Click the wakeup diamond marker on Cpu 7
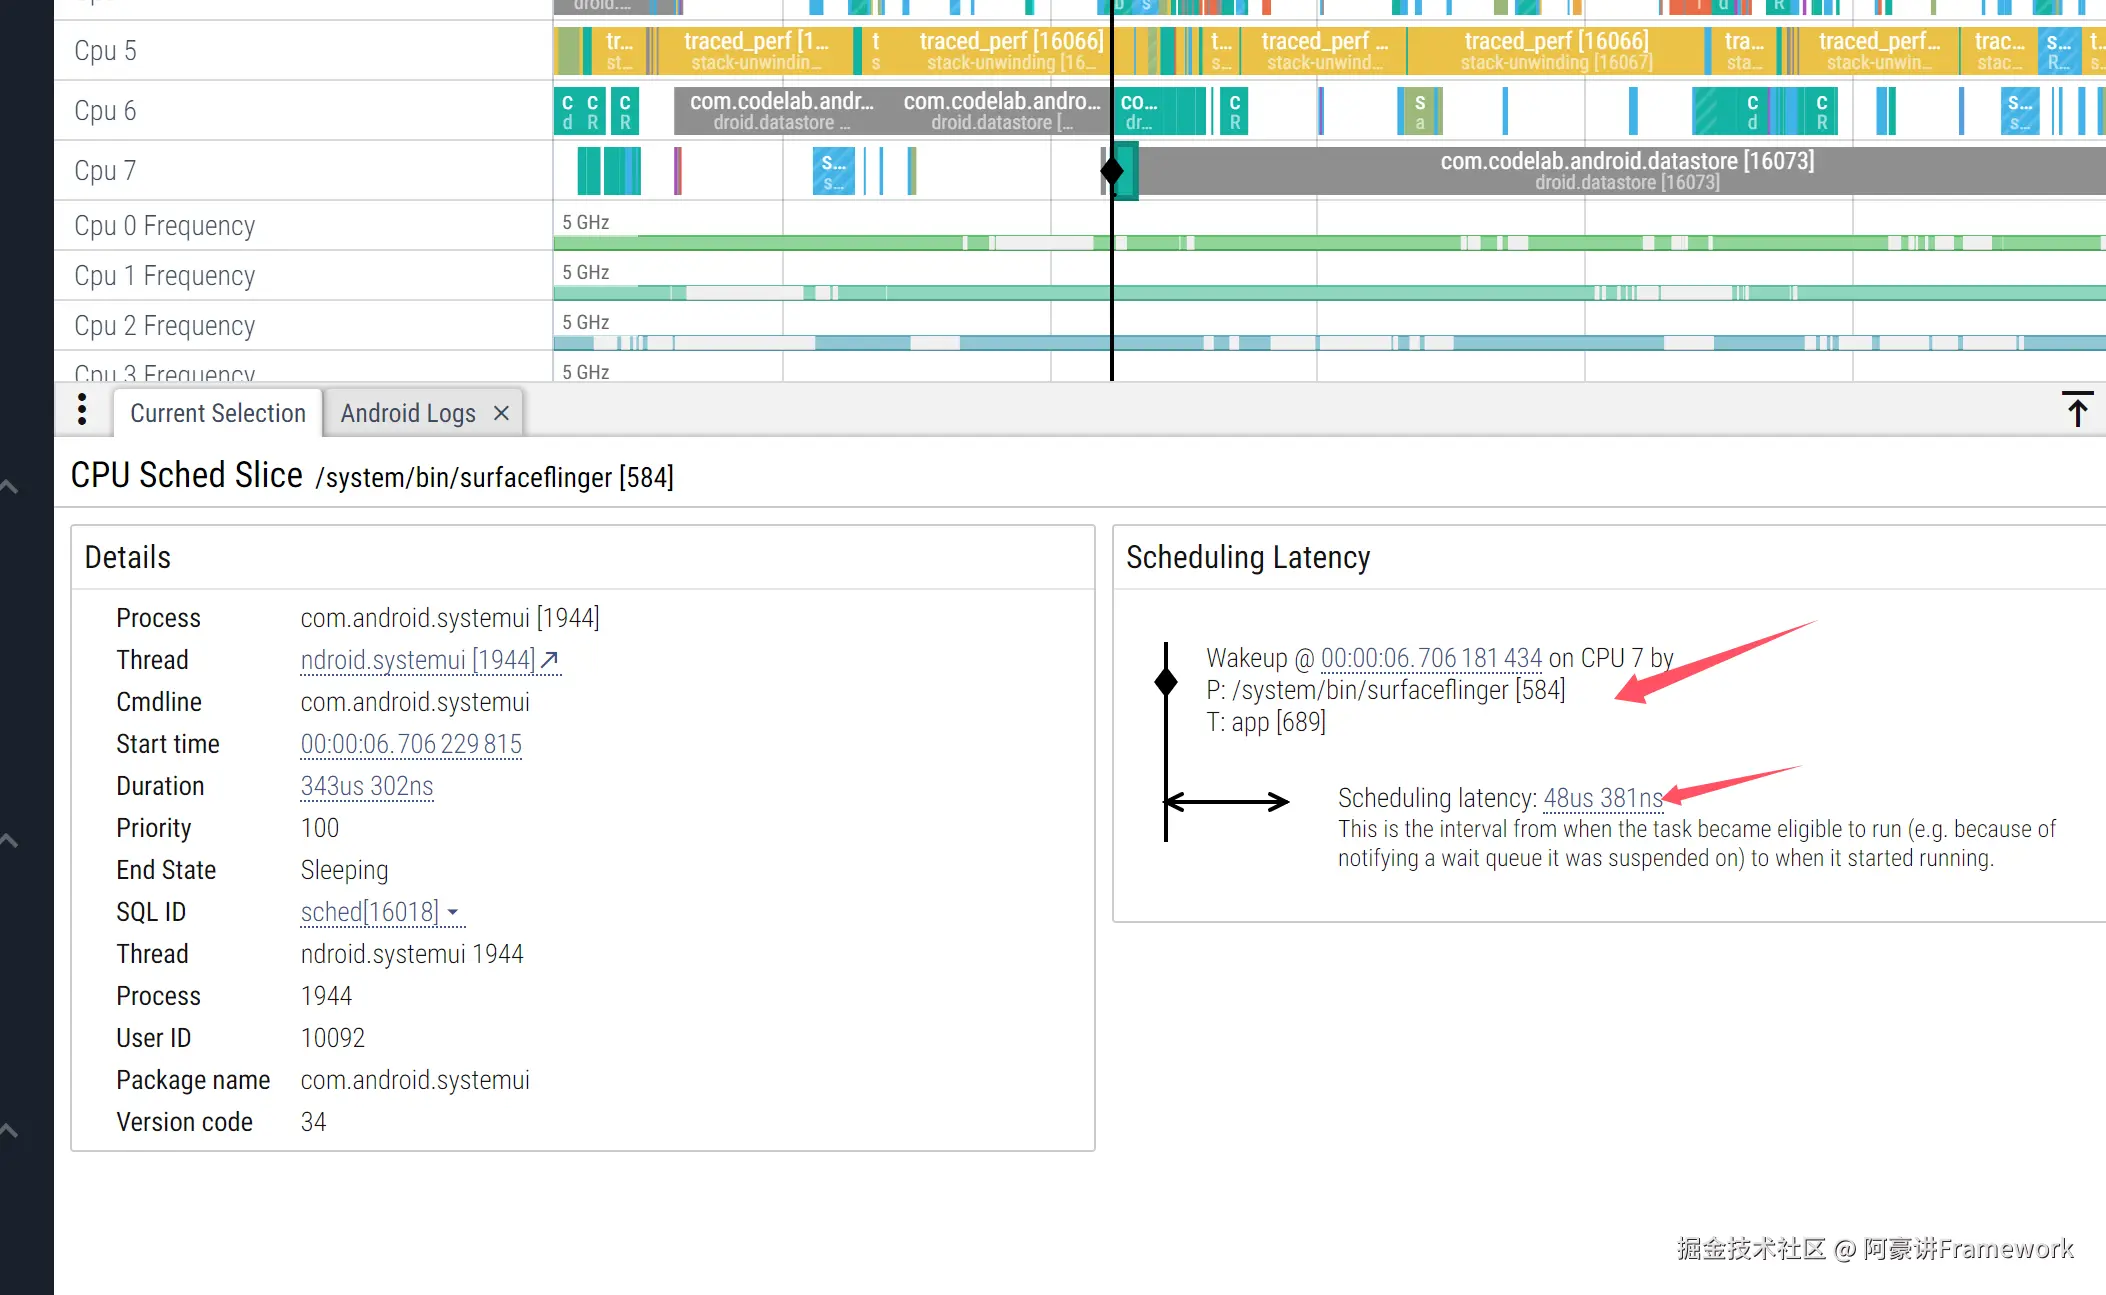The height and width of the screenshot is (1295, 2106). 1112,171
